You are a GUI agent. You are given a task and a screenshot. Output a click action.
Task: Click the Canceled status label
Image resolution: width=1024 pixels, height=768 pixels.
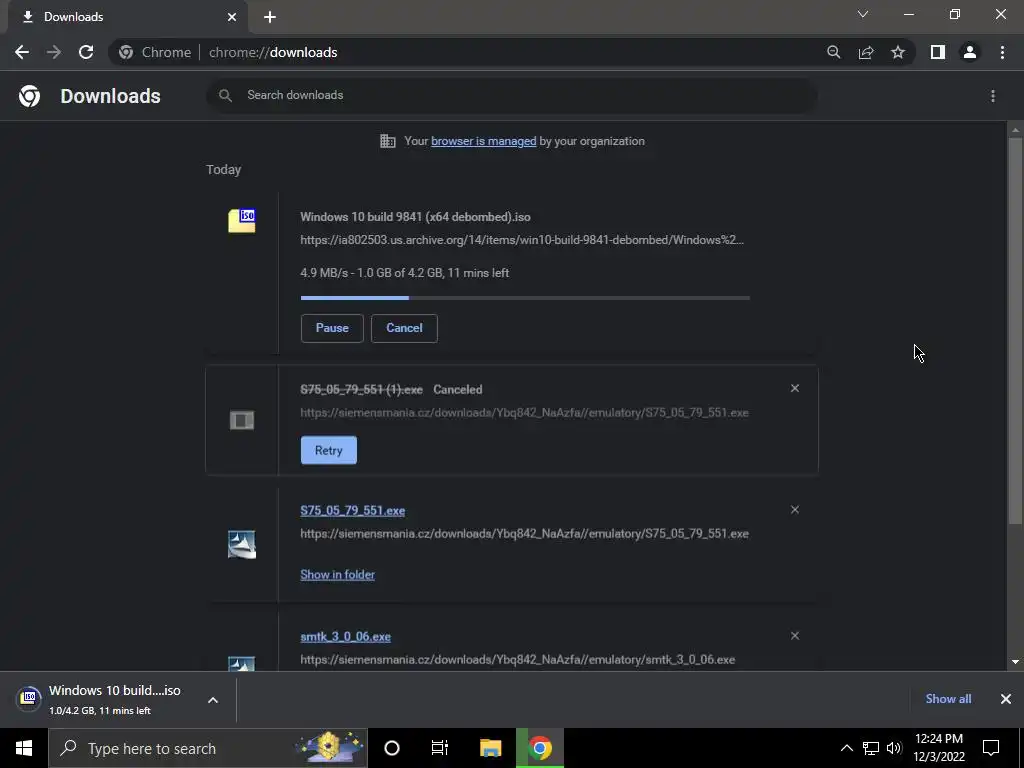coord(458,390)
